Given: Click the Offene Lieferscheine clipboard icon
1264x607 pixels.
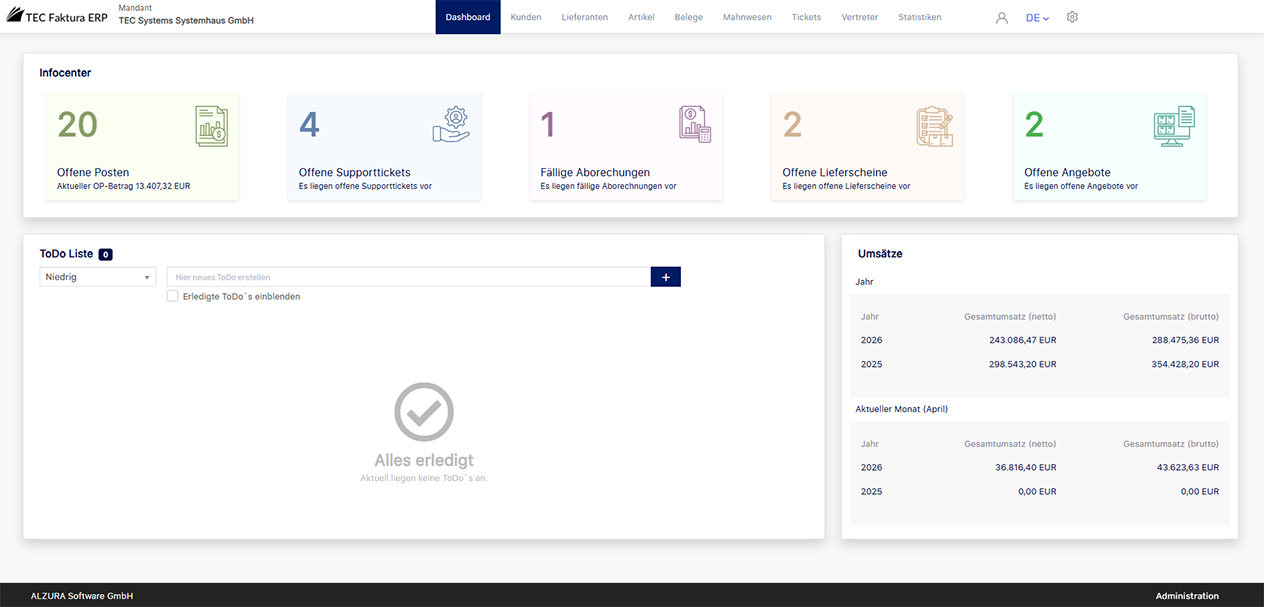Looking at the screenshot, I should pyautogui.click(x=935, y=126).
